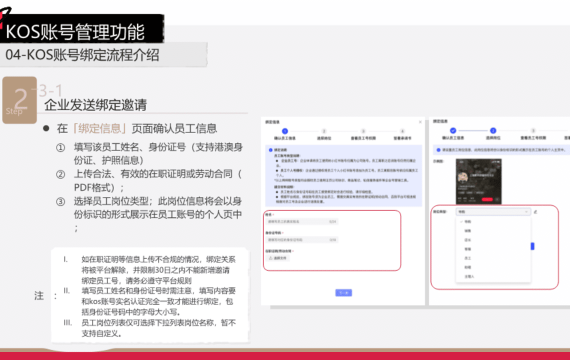This screenshot has width=570, height=360.
Task: Focus the ID number input field
Action: point(302,240)
